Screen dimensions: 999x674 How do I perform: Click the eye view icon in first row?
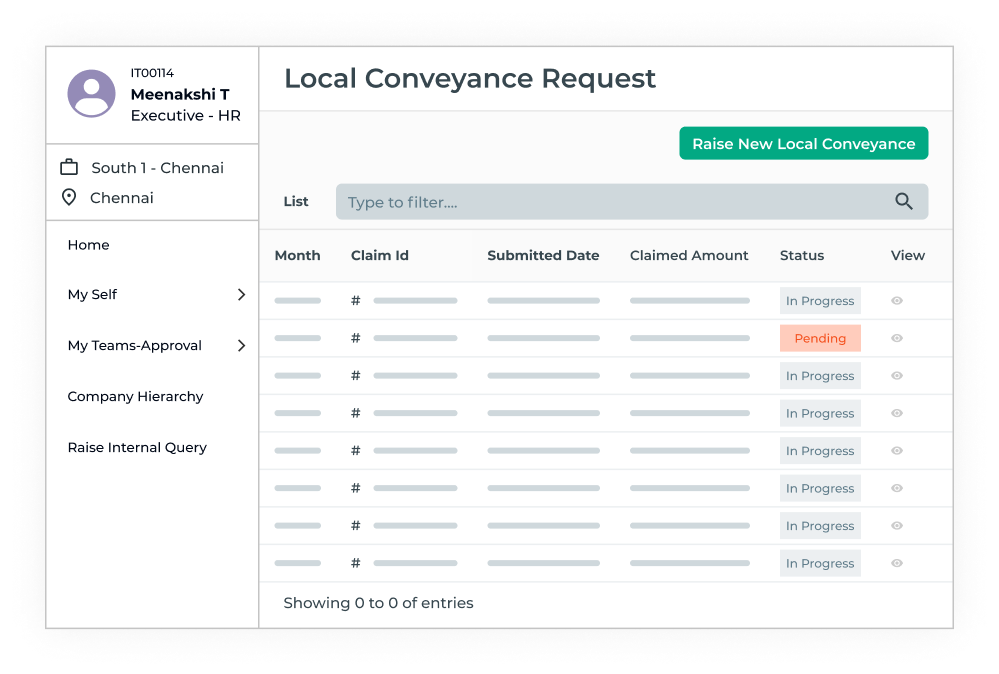(897, 301)
